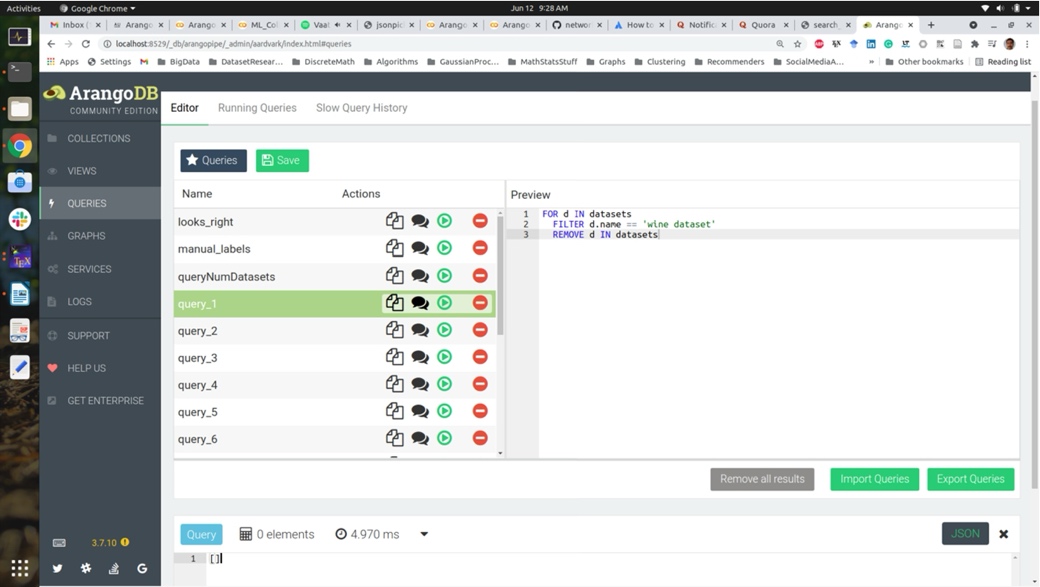
Task: Open keyboard shortcuts icon in sidebar
Action: [59, 543]
